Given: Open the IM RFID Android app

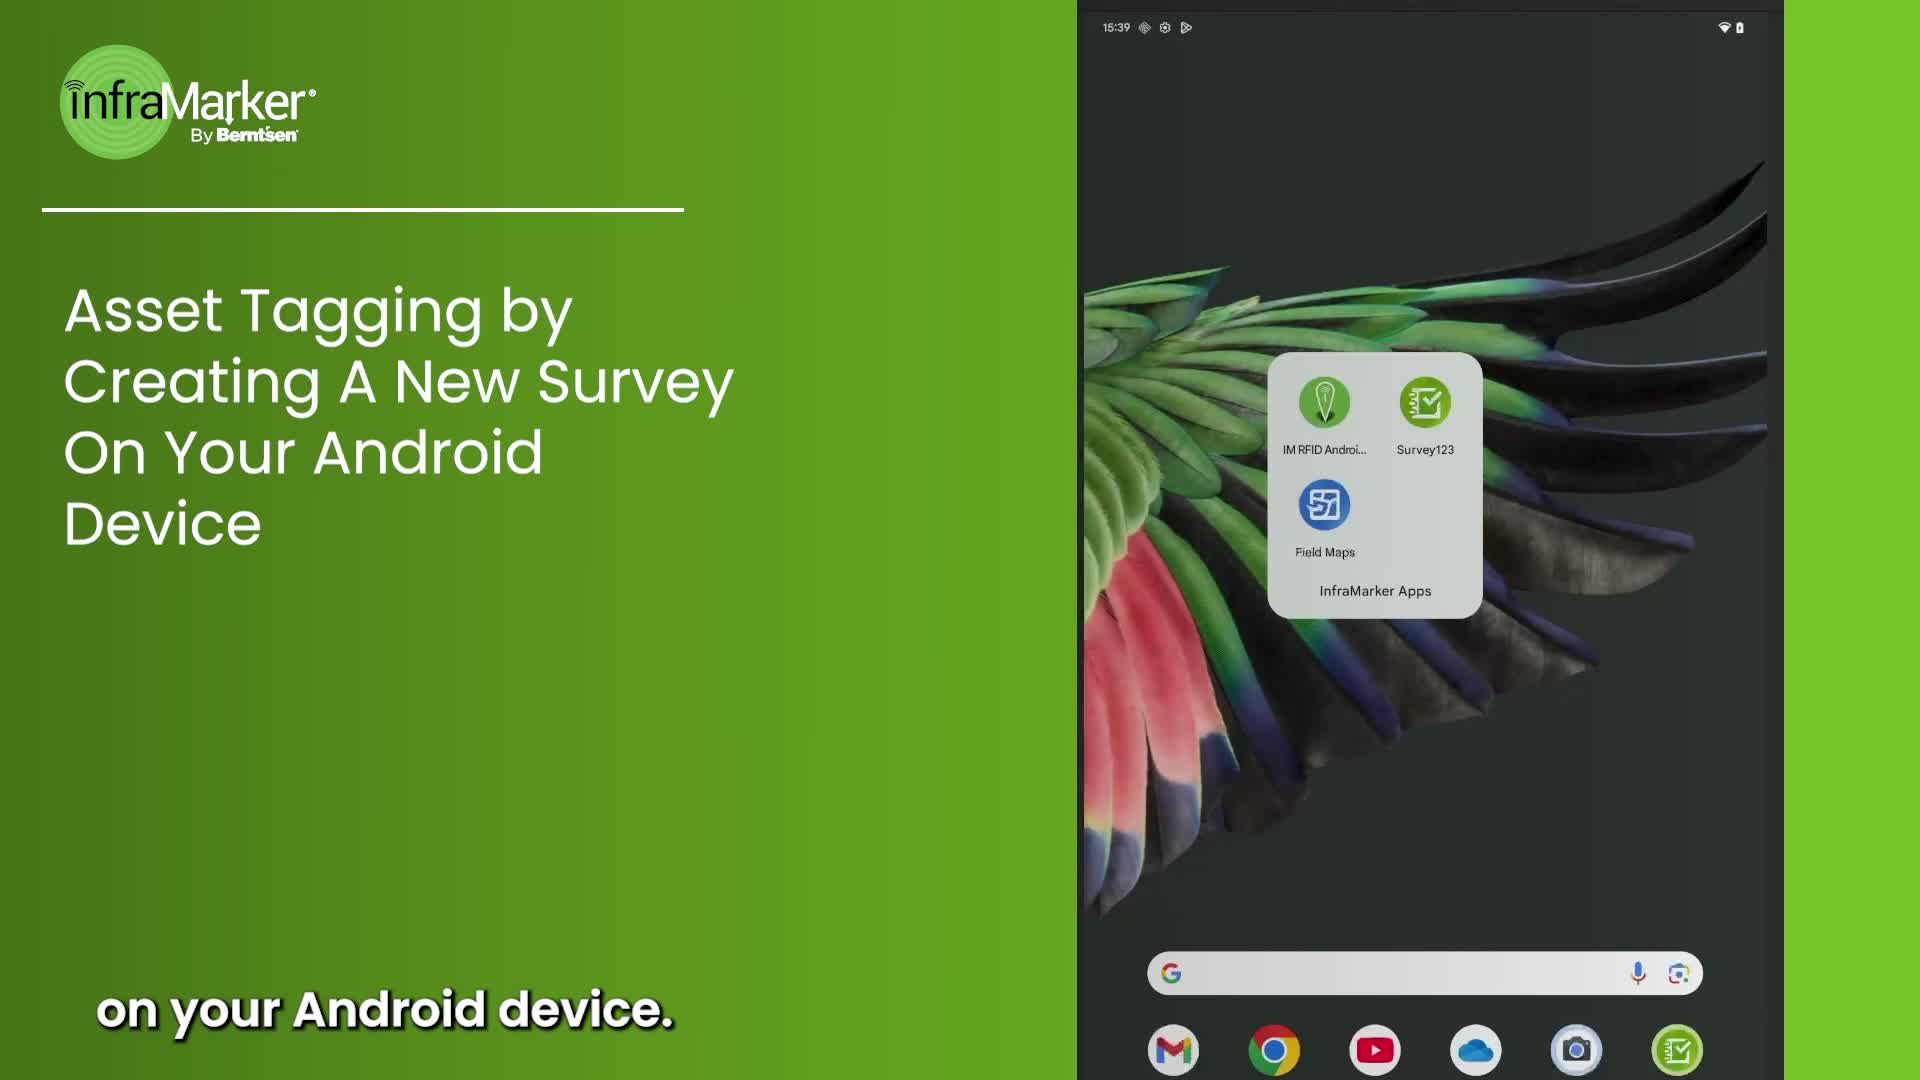Looking at the screenshot, I should point(1324,403).
